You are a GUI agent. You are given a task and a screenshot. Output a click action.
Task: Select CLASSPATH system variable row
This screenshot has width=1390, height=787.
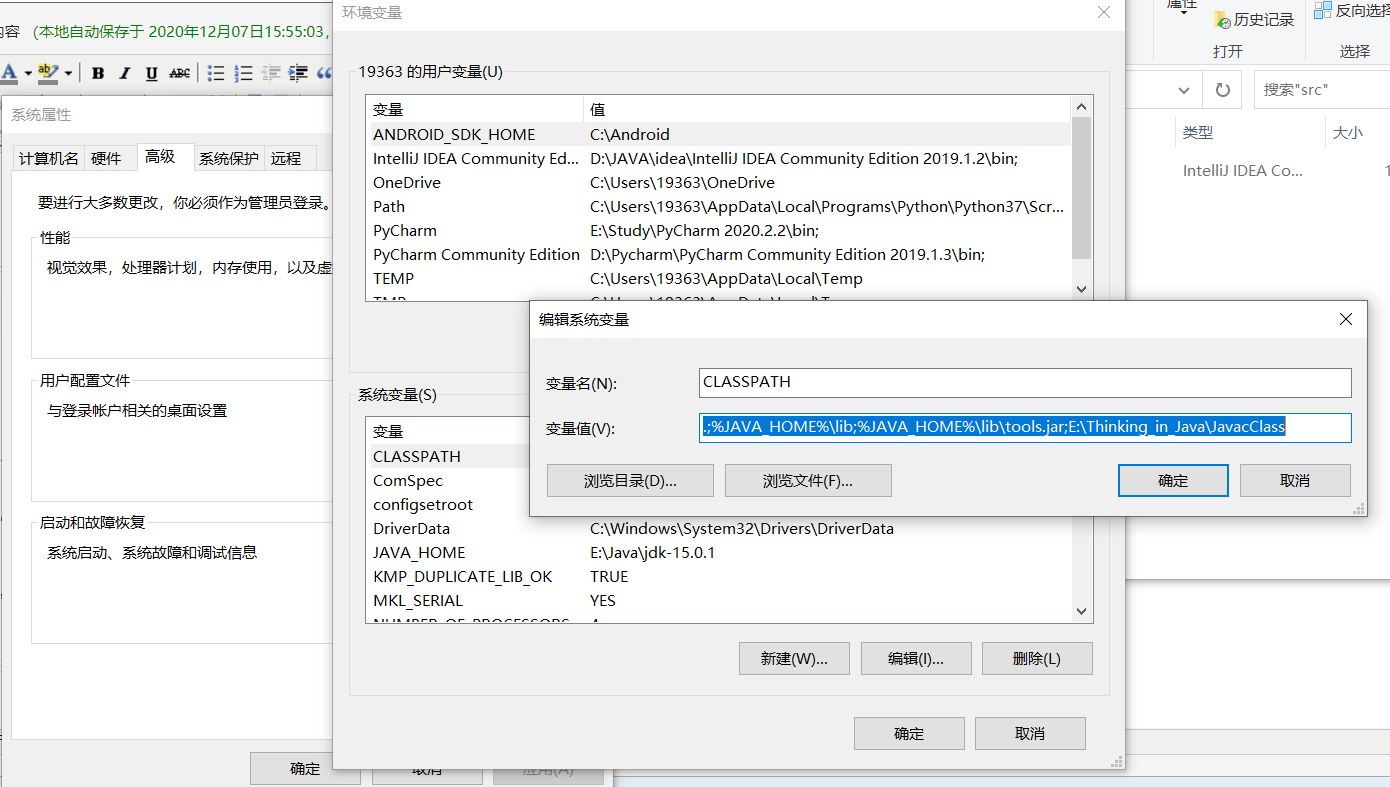pyautogui.click(x=448, y=456)
